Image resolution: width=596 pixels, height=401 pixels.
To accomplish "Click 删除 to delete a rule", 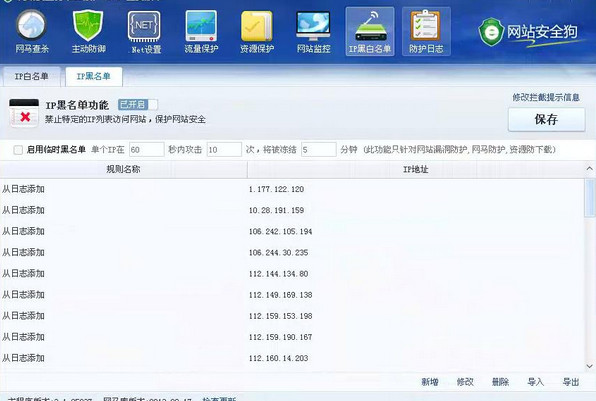I will coord(500,382).
